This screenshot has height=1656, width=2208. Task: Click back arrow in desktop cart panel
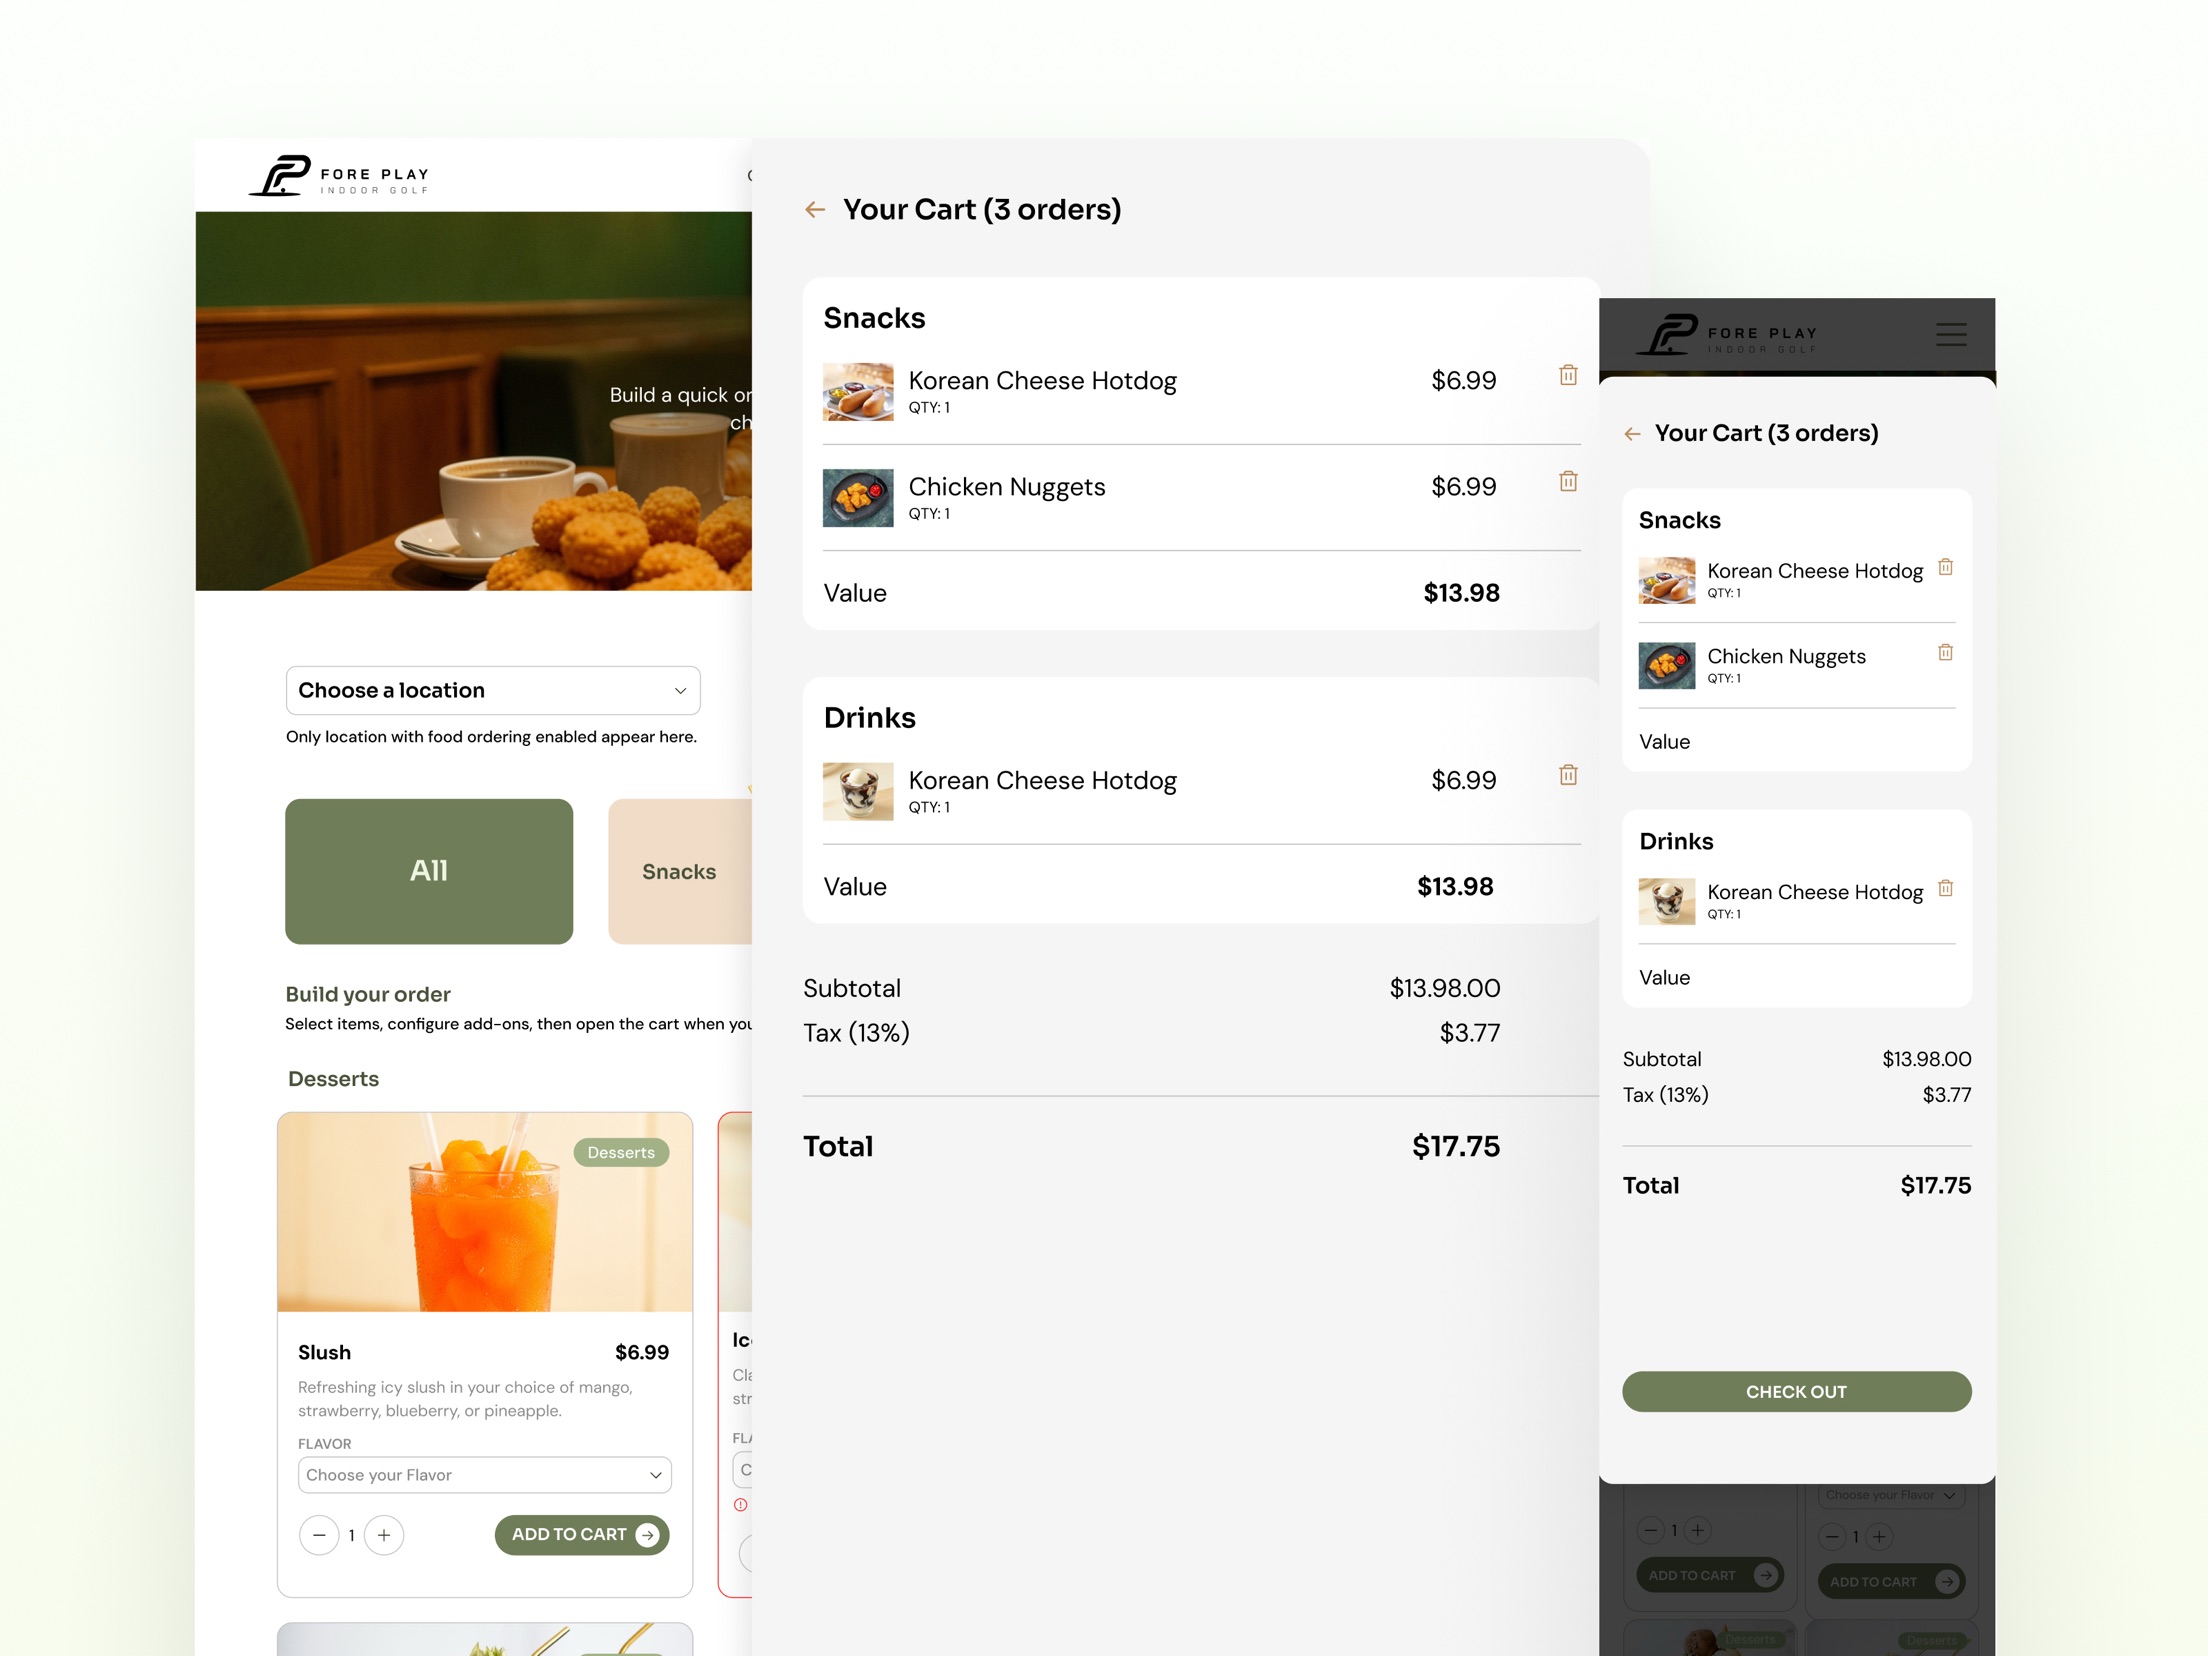point(815,209)
